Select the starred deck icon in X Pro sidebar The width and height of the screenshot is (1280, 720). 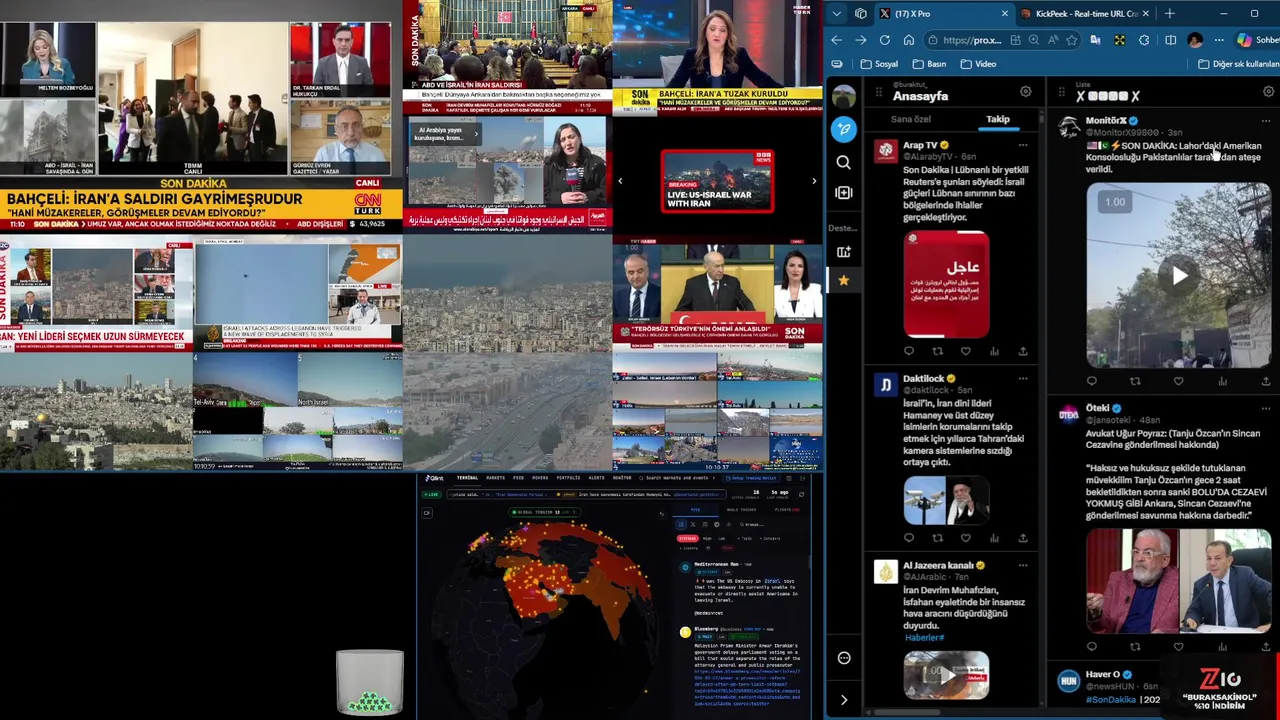point(844,281)
